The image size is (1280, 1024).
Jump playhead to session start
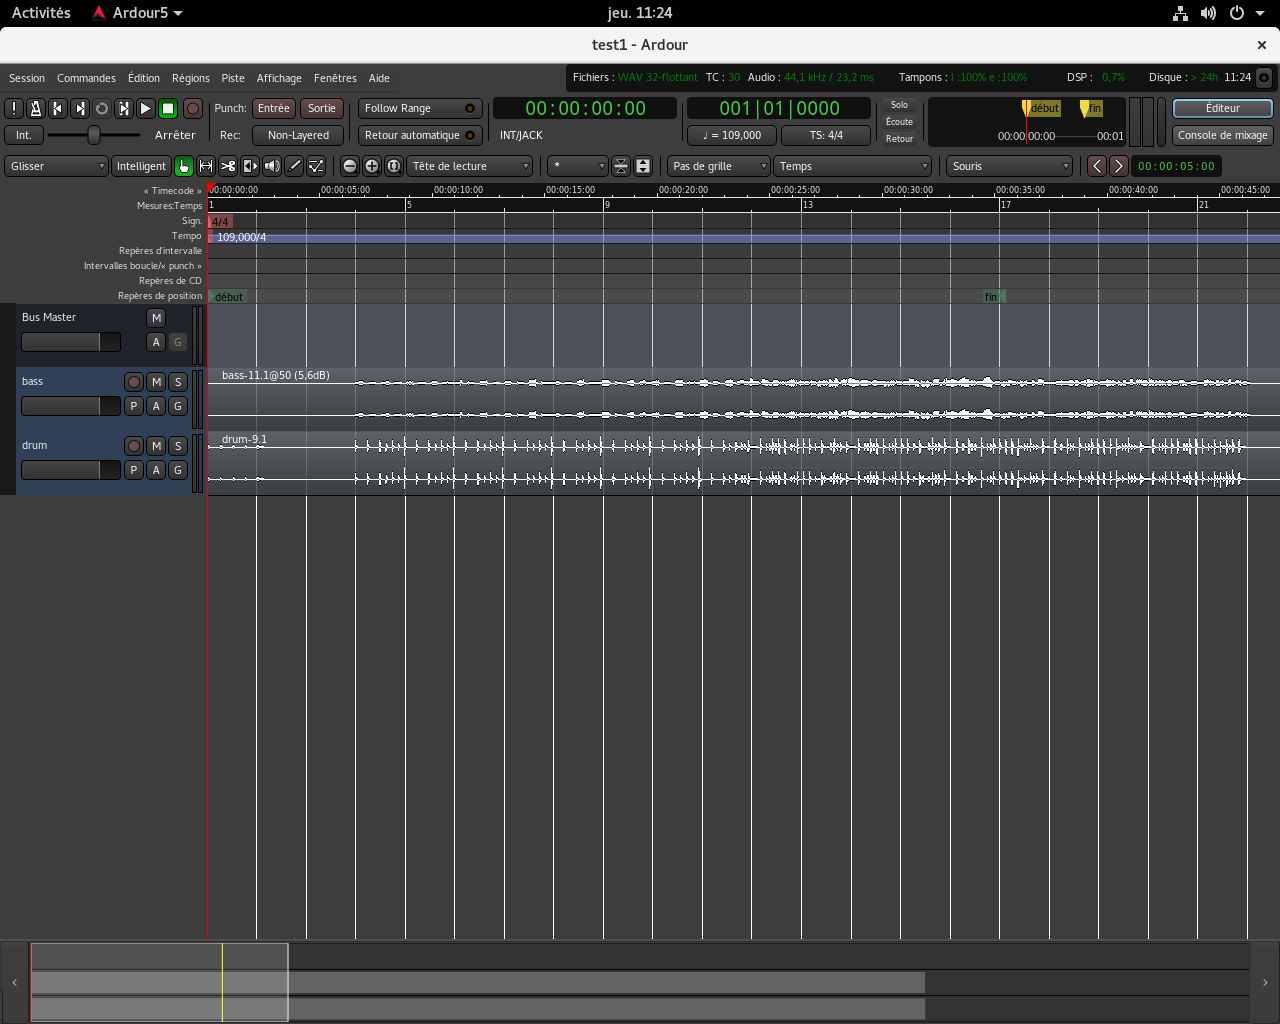point(58,108)
